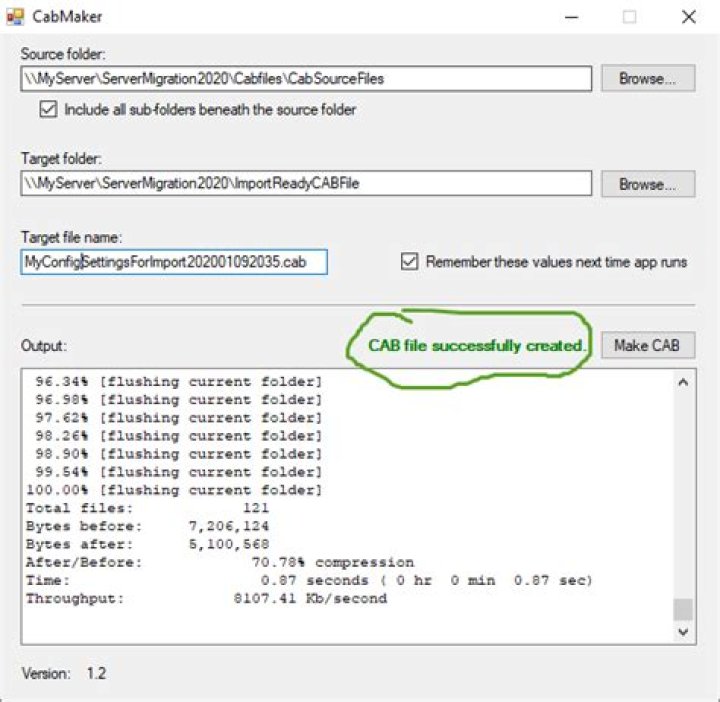Click the CabMaker app icon in title bar
The width and height of the screenshot is (720, 702).
[x=15, y=17]
